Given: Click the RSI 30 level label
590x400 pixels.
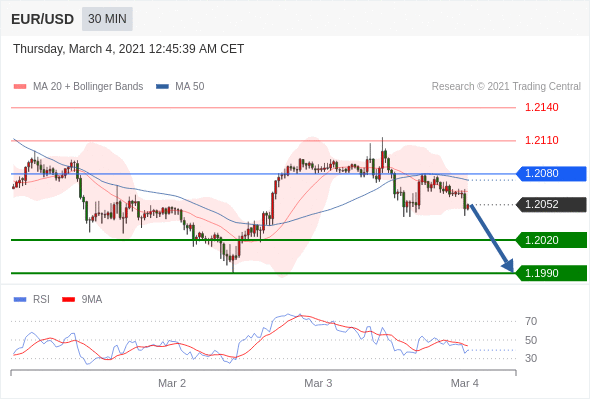Looking at the screenshot, I should tap(531, 358).
